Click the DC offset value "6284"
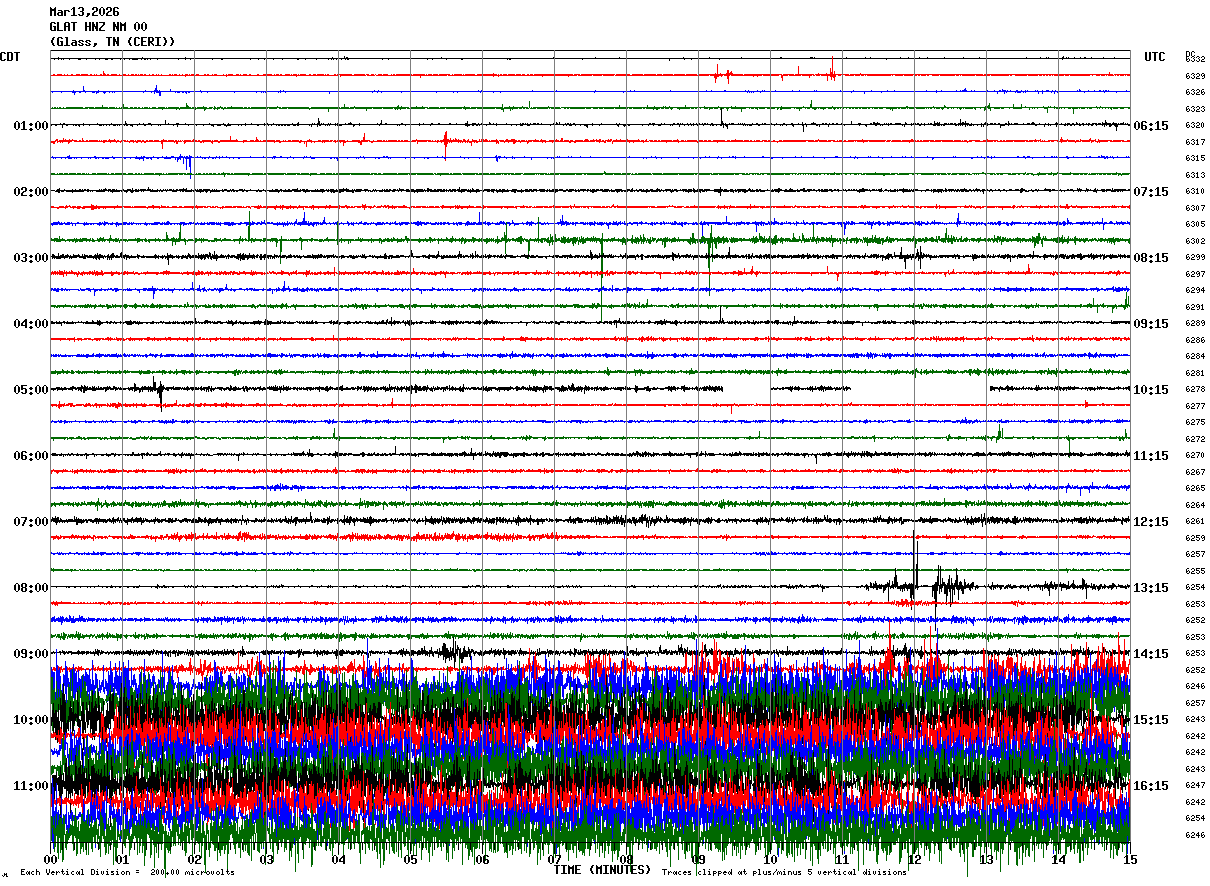This screenshot has height=886, width=1210. pos(1195,356)
